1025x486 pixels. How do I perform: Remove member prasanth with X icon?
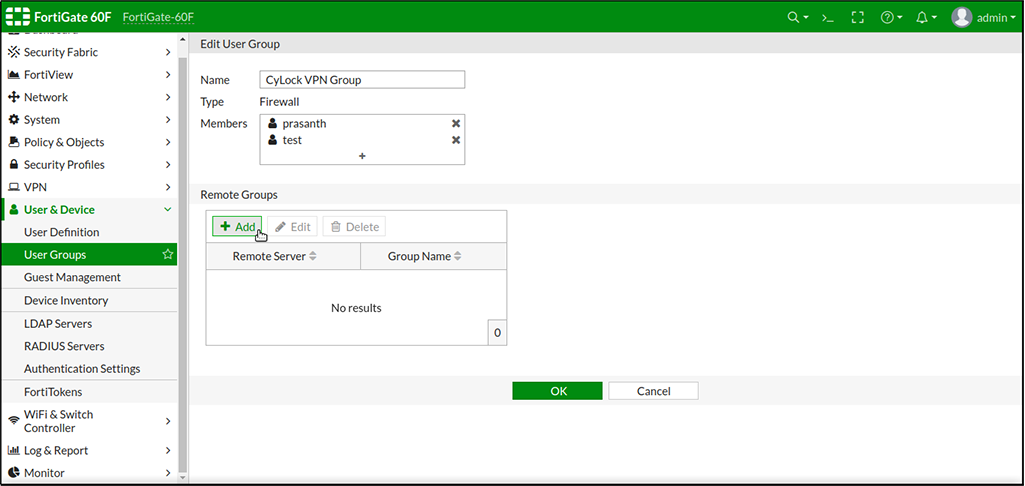click(x=456, y=123)
